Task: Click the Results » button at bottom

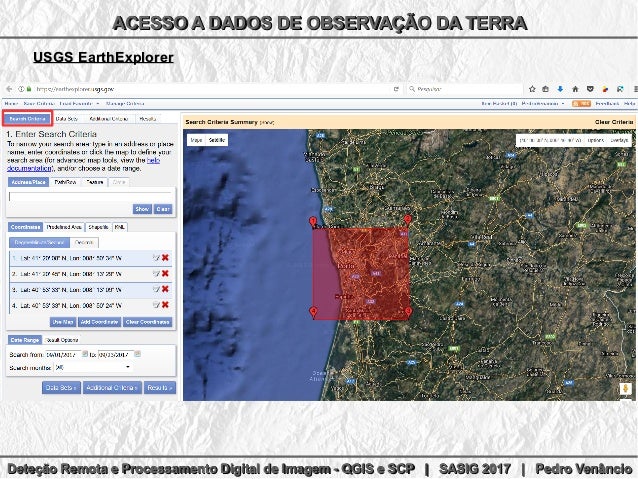Action: [x=160, y=388]
